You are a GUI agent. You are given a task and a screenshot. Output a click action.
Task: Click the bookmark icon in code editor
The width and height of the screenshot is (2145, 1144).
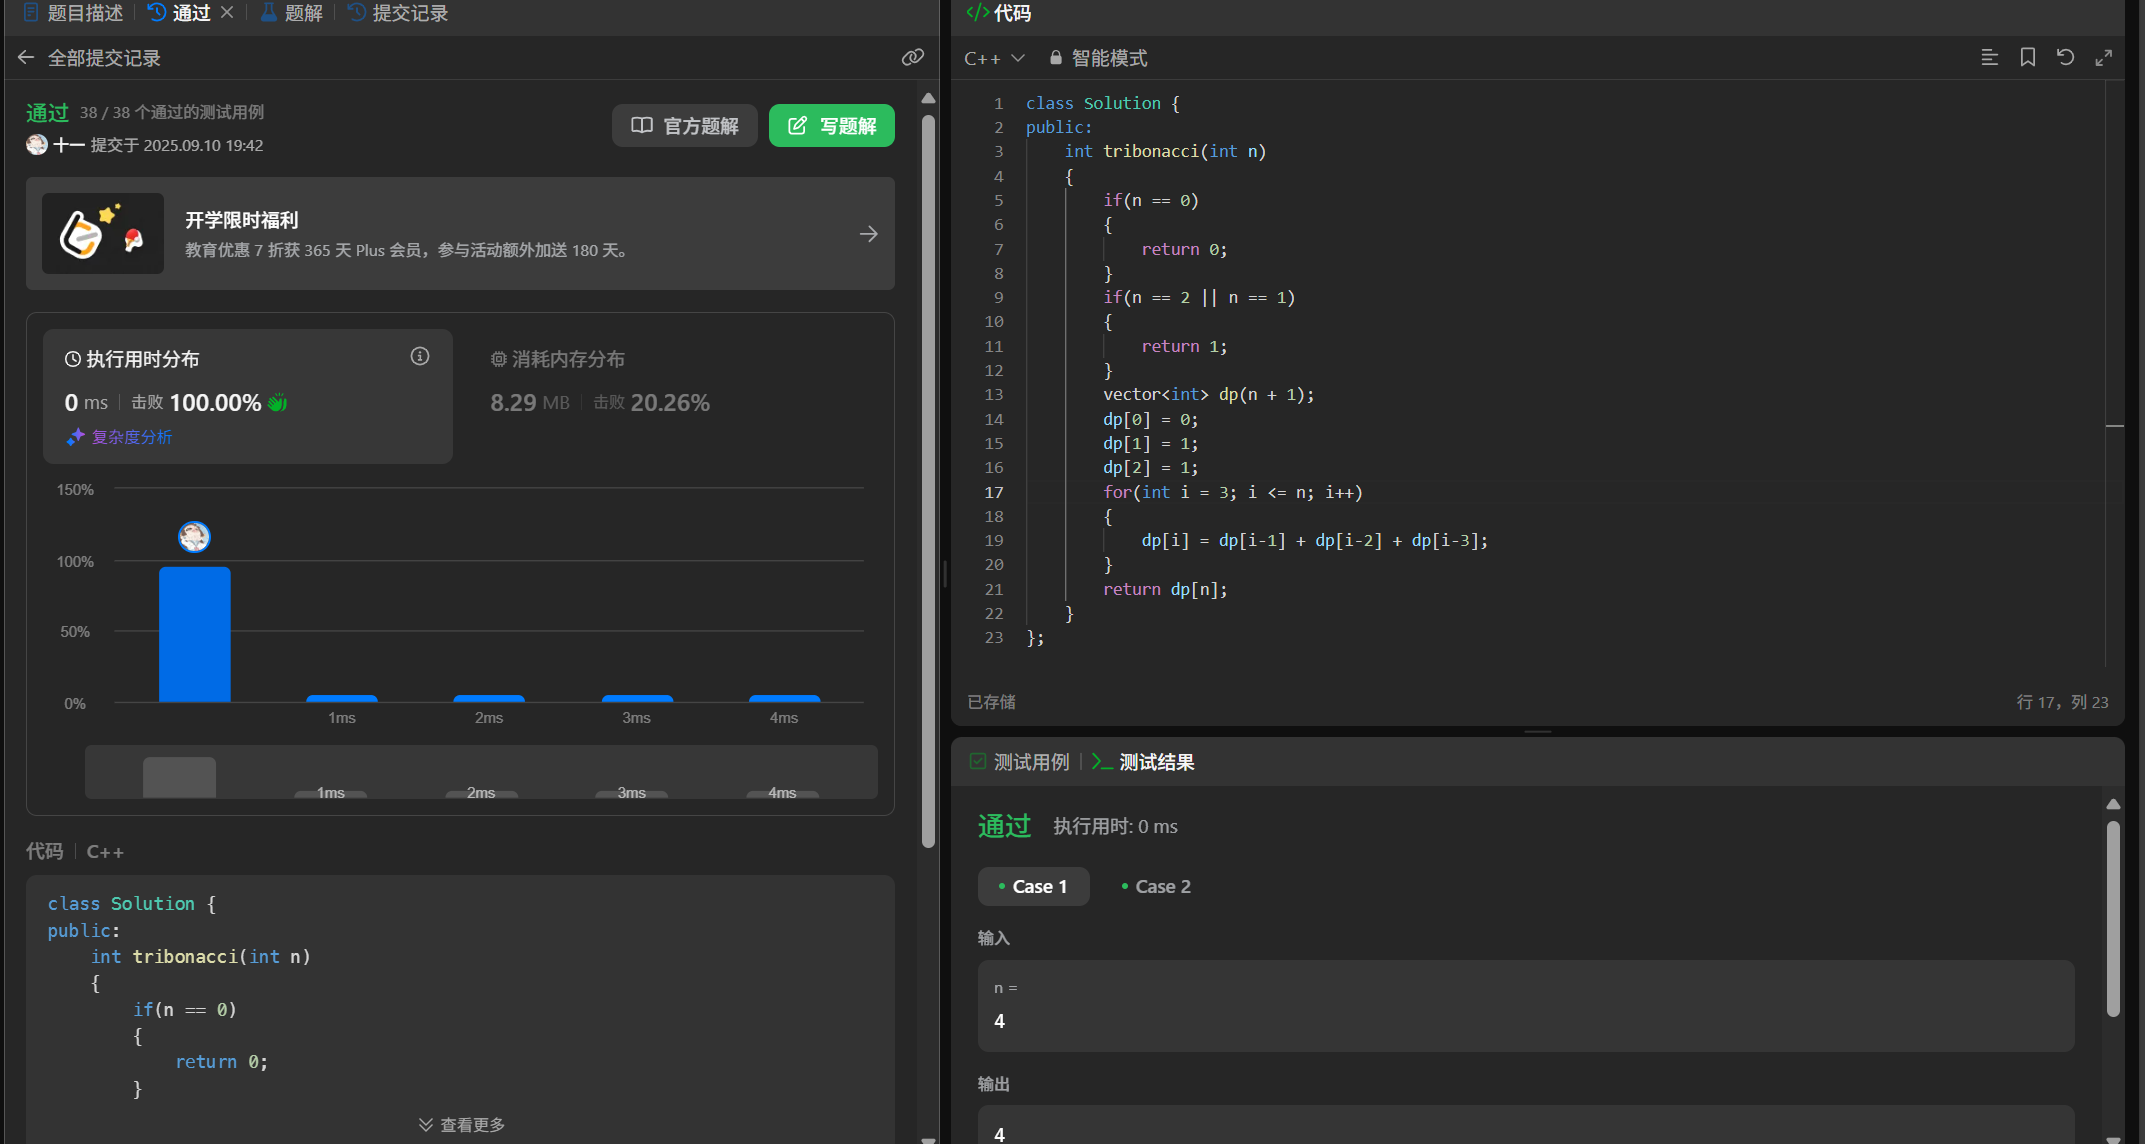2027,58
